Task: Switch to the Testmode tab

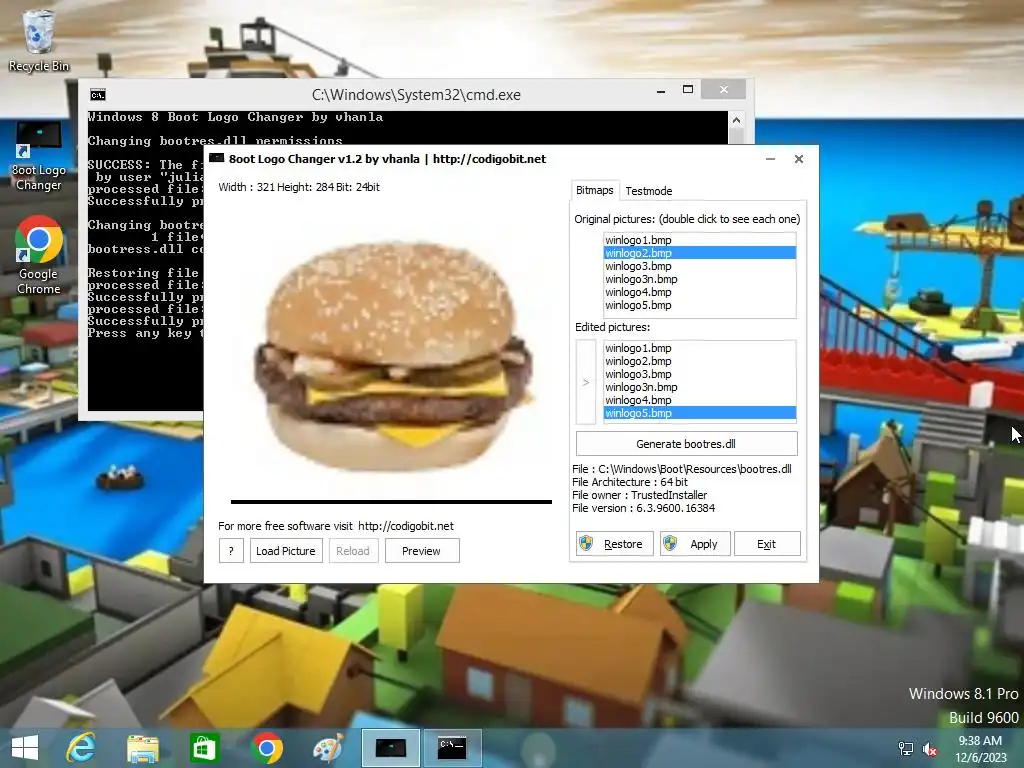Action: [648, 191]
